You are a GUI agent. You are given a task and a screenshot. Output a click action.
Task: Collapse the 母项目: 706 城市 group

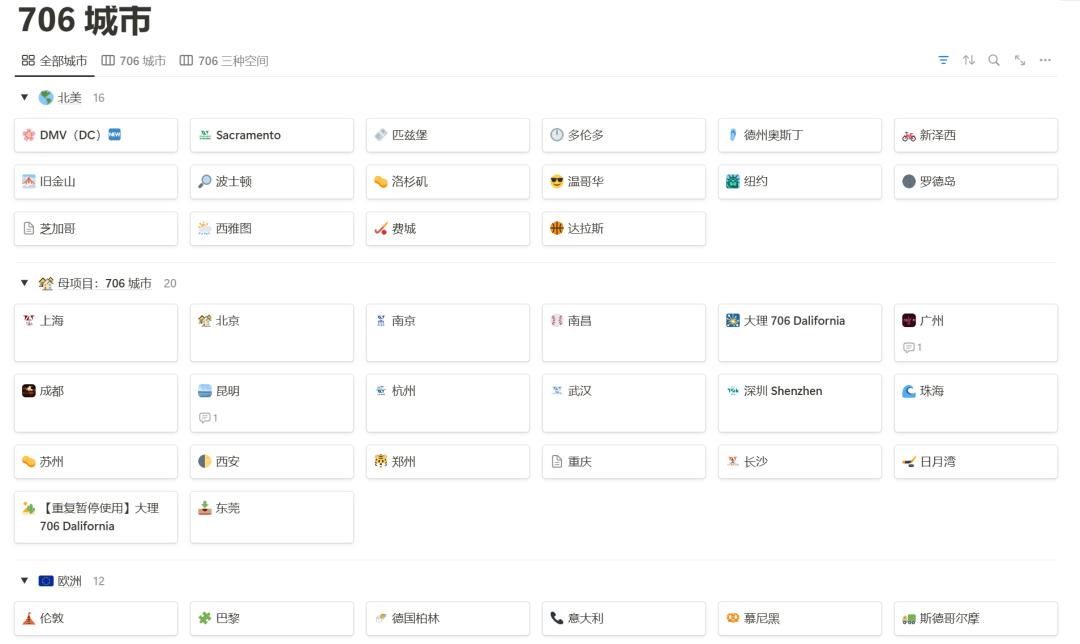[25, 283]
